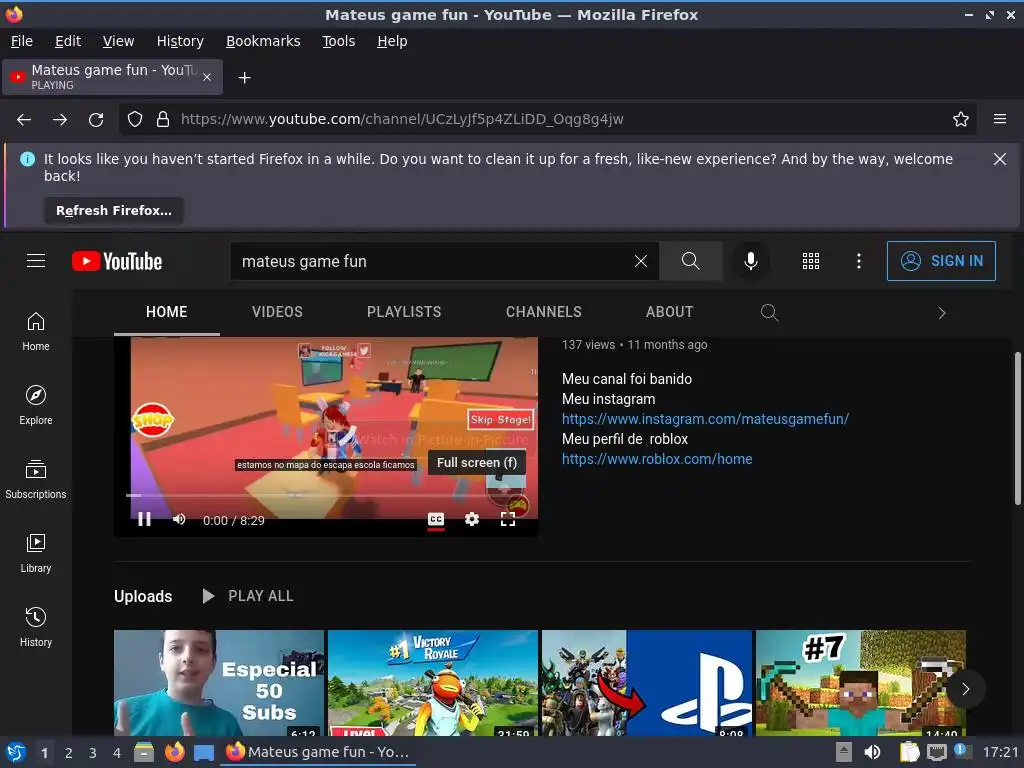
Task: Dismiss the Firefox refresh notification bar
Action: (999, 159)
